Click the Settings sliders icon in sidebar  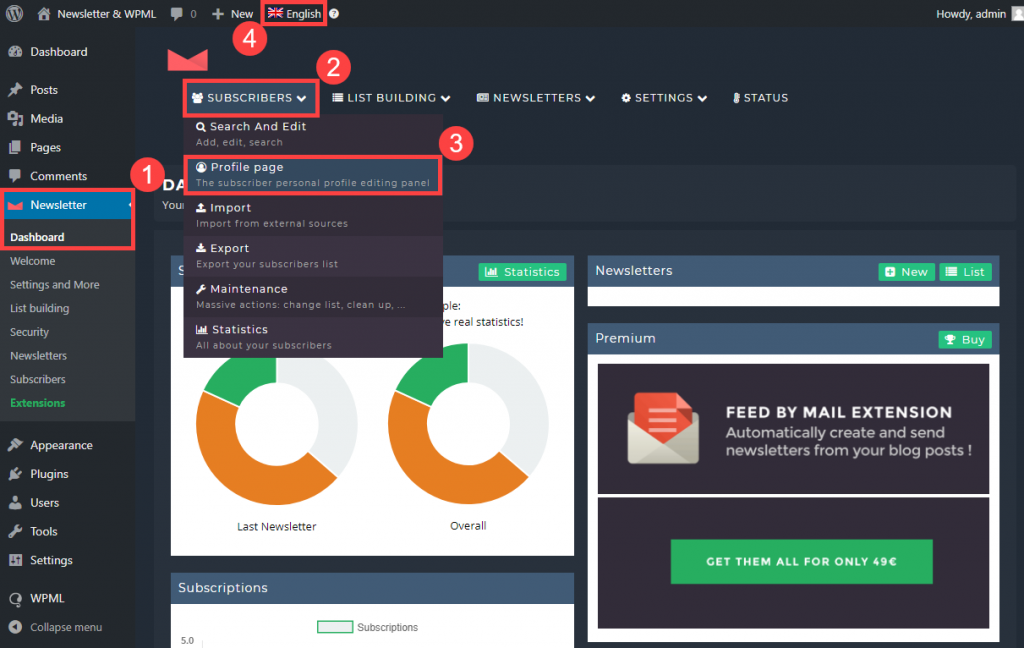point(16,560)
